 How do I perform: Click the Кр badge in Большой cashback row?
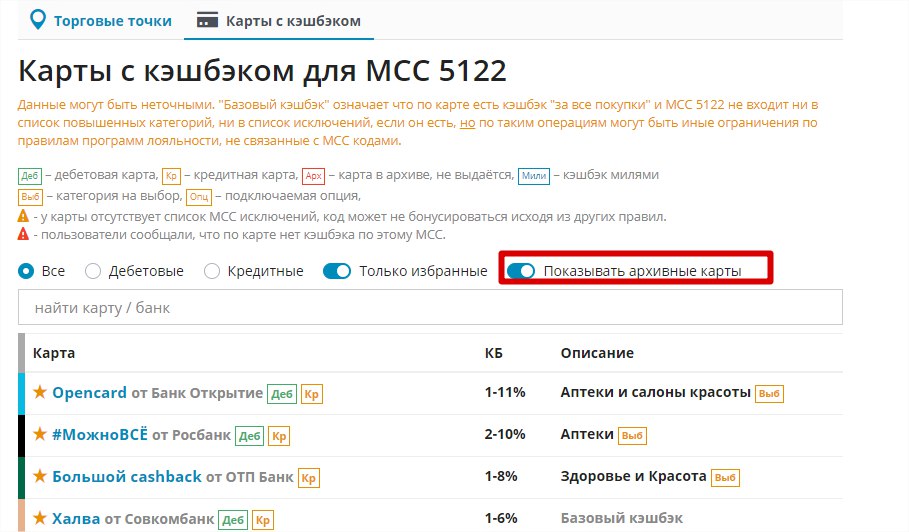[x=308, y=478]
